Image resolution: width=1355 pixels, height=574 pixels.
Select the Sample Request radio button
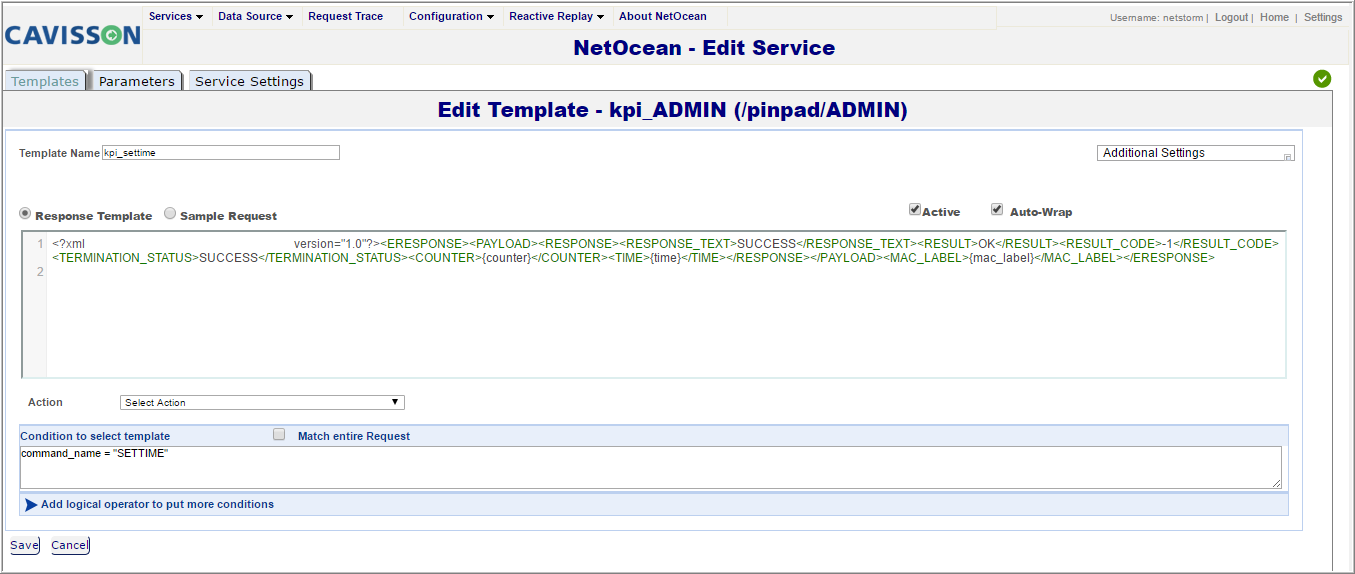coord(170,213)
